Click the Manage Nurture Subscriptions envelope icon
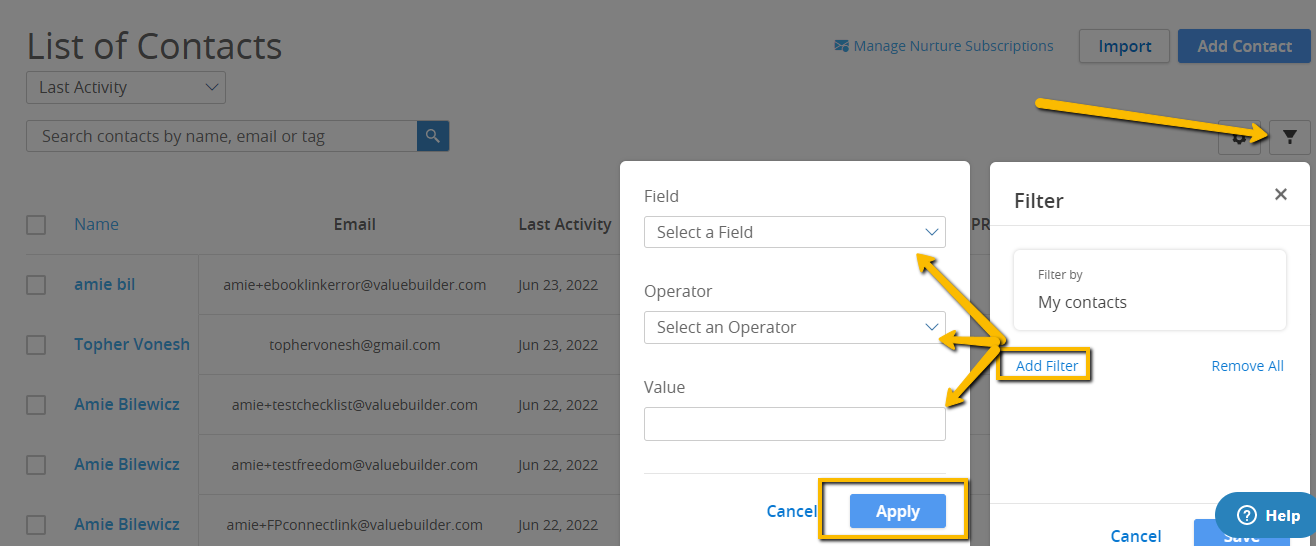 (841, 46)
